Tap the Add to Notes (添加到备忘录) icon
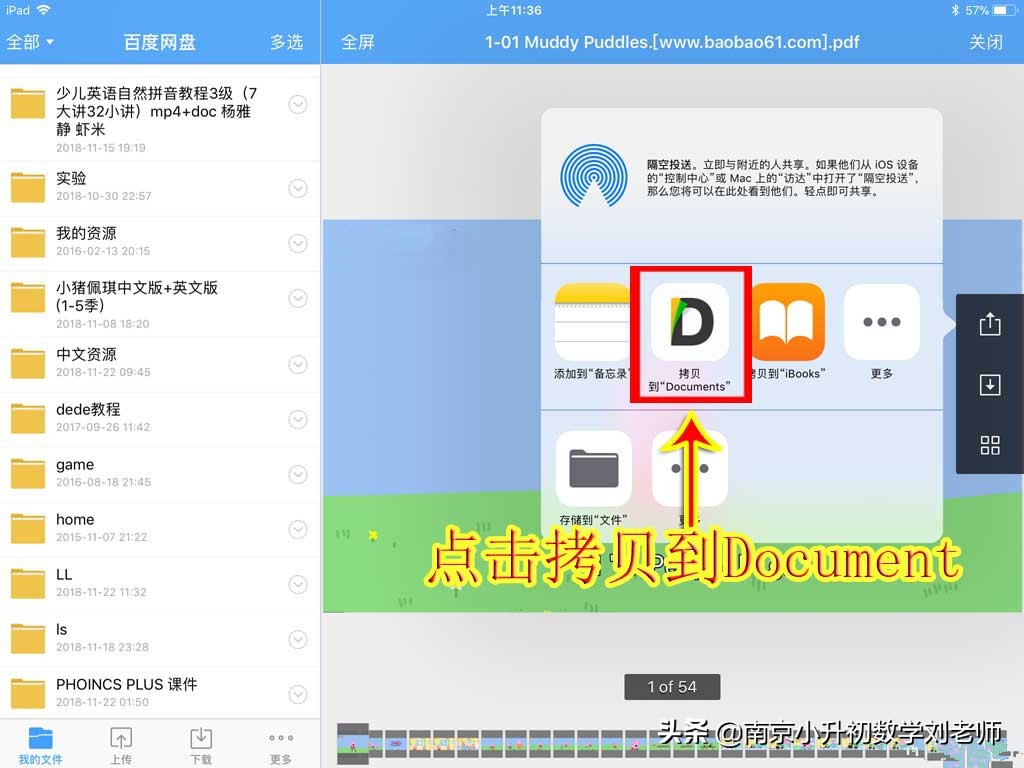 (x=595, y=320)
